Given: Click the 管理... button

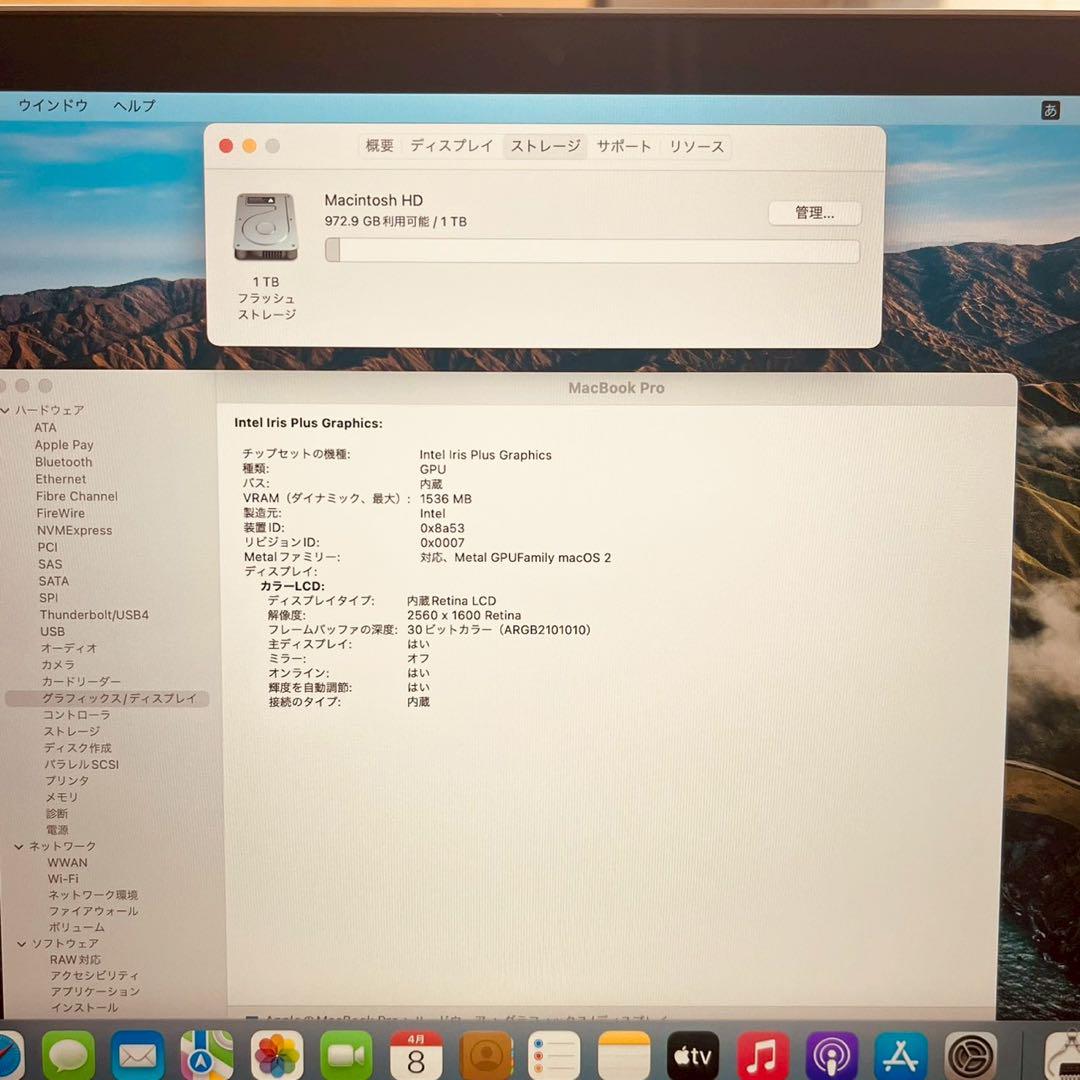Looking at the screenshot, I should point(815,213).
